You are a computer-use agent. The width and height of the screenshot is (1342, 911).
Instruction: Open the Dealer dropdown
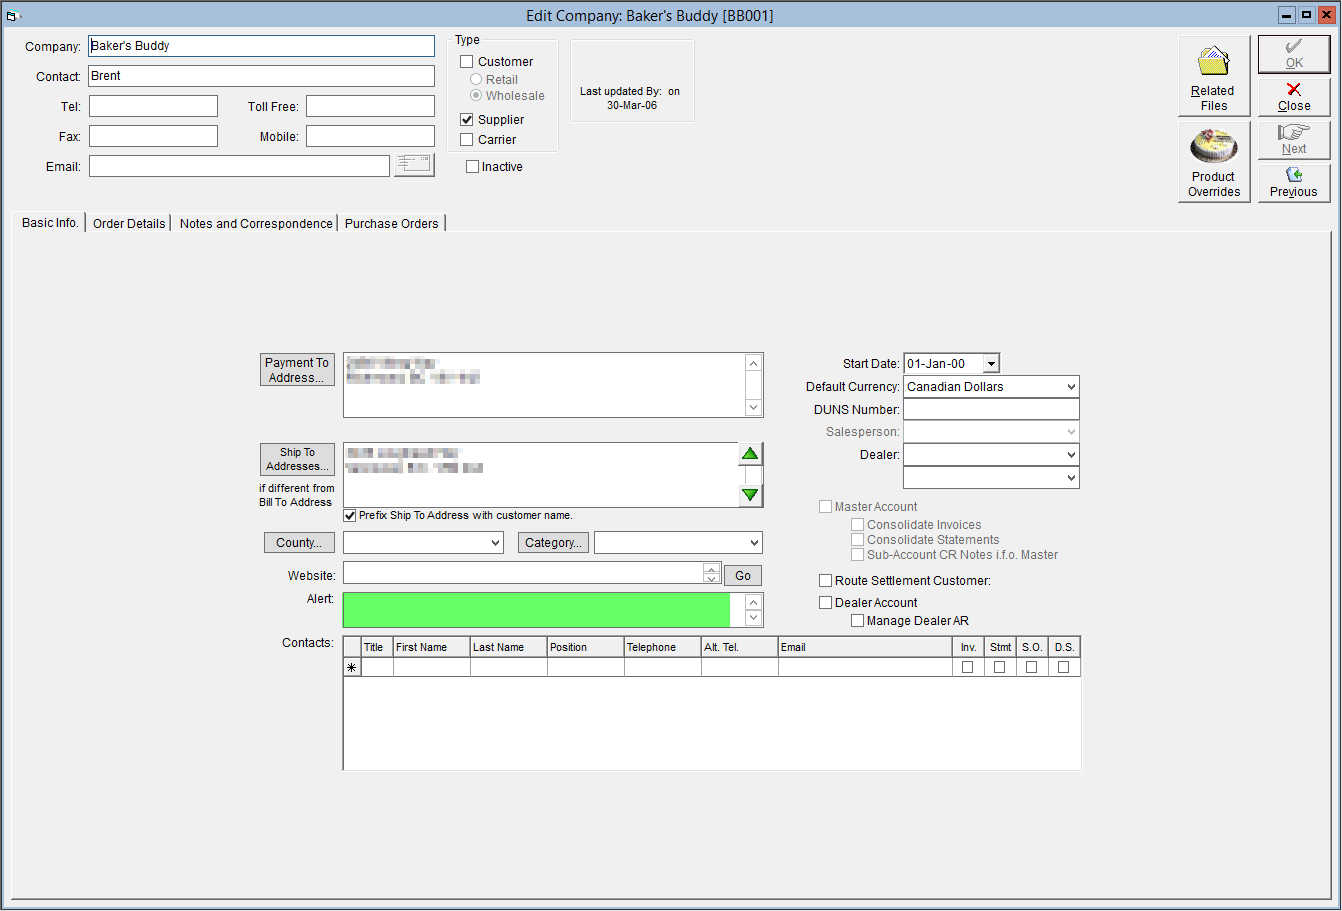(1071, 455)
